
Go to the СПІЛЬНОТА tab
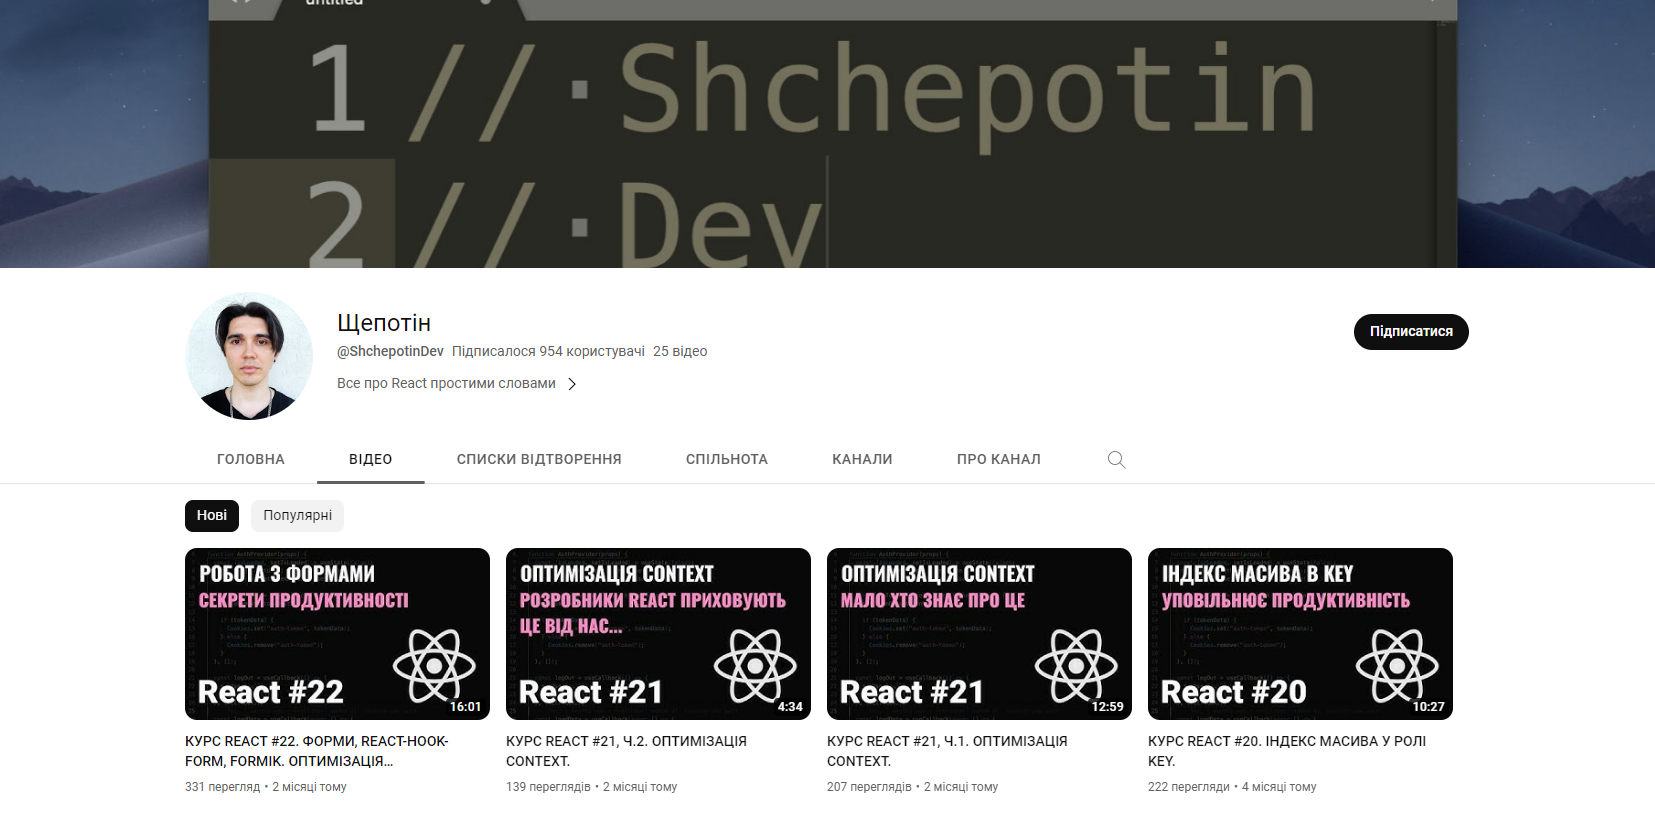[727, 459]
